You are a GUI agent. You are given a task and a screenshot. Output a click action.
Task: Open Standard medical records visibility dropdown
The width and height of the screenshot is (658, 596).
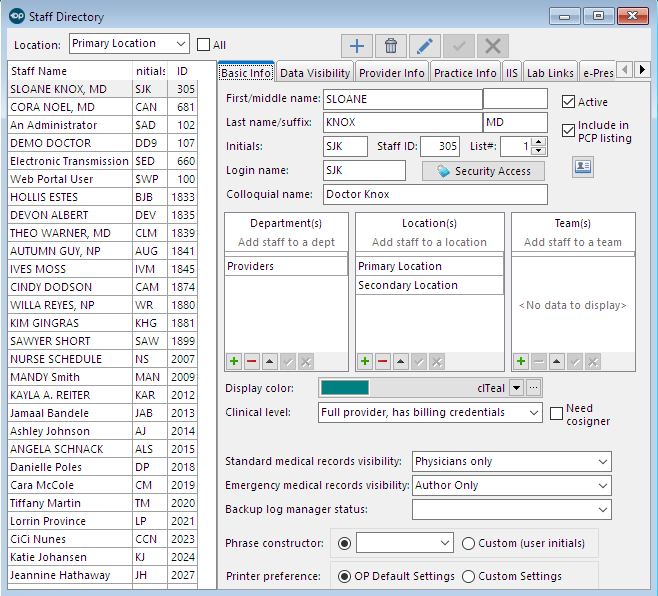601,461
